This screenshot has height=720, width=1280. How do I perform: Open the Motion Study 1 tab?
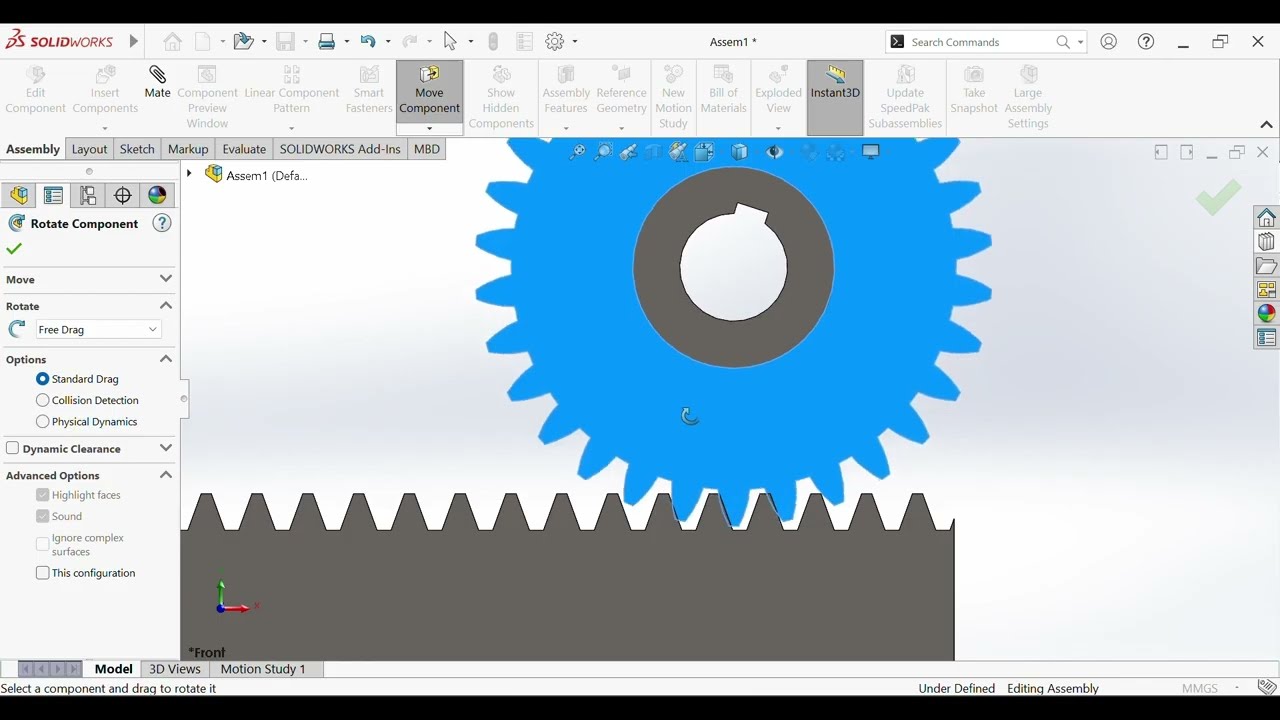[263, 669]
